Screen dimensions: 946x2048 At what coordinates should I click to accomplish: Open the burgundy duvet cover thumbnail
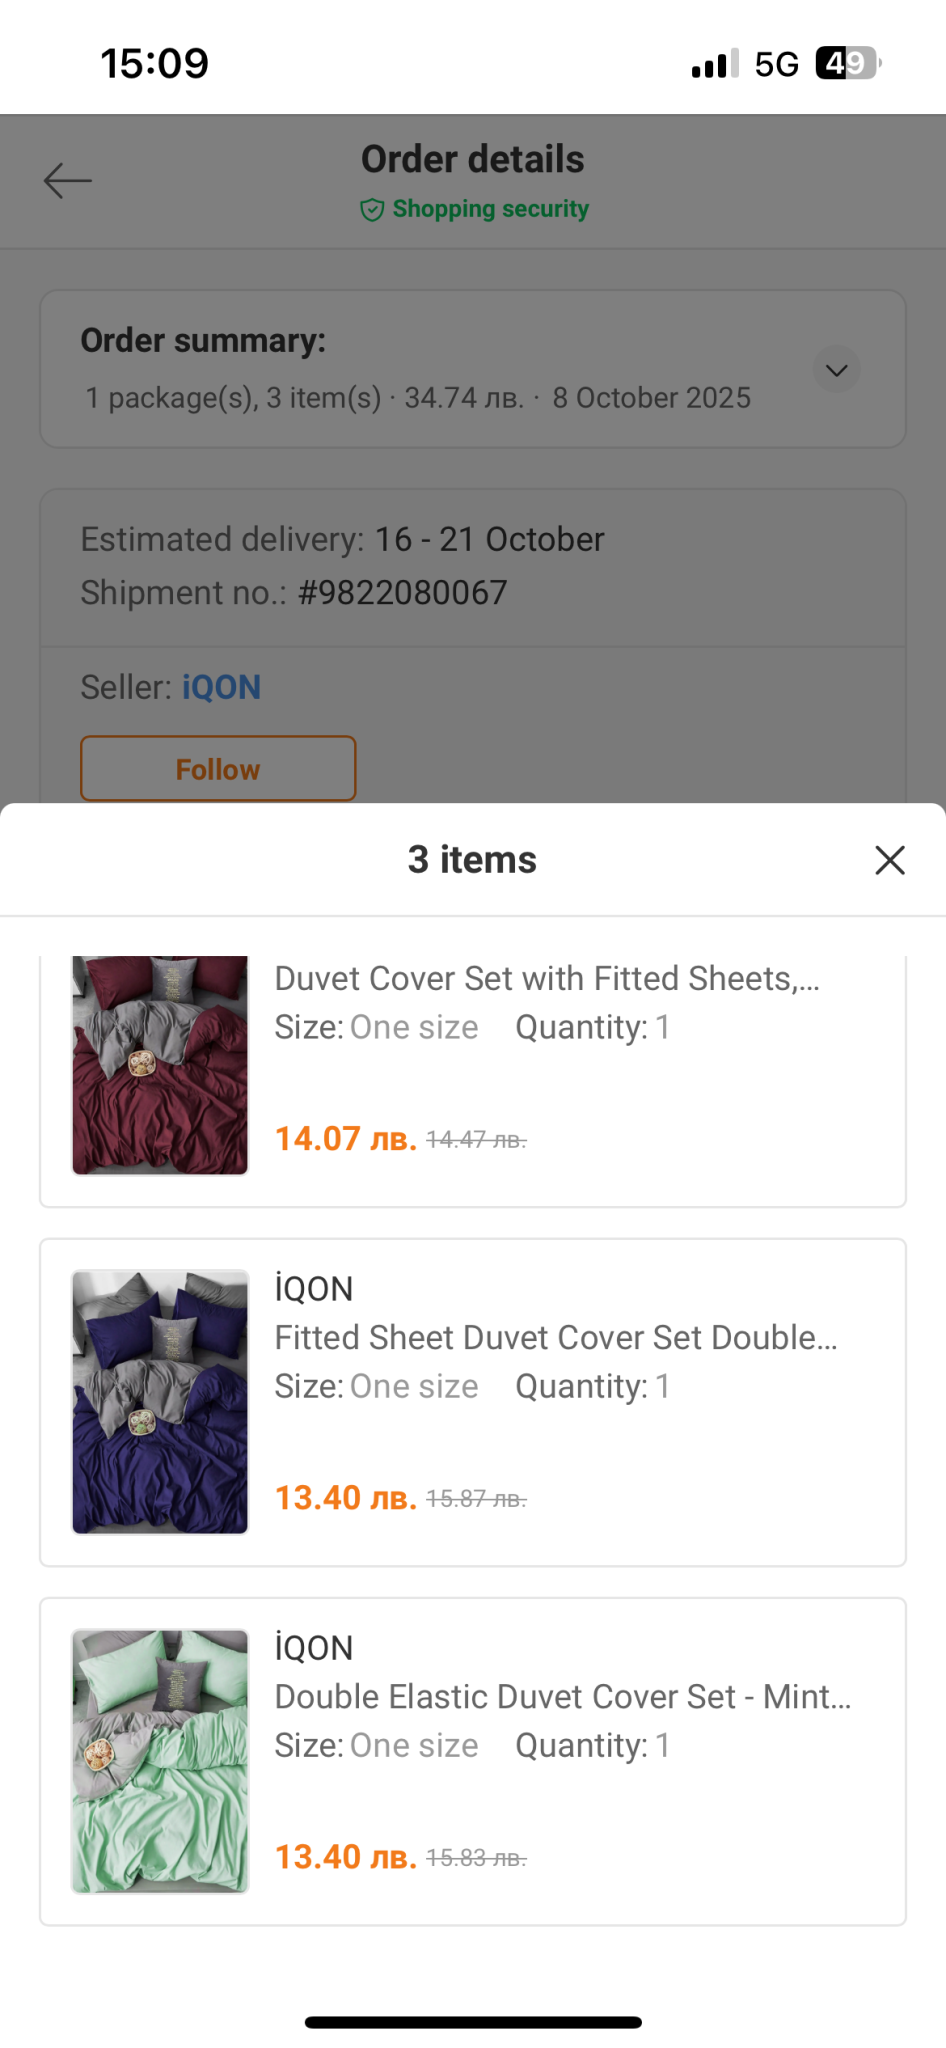point(160,1065)
